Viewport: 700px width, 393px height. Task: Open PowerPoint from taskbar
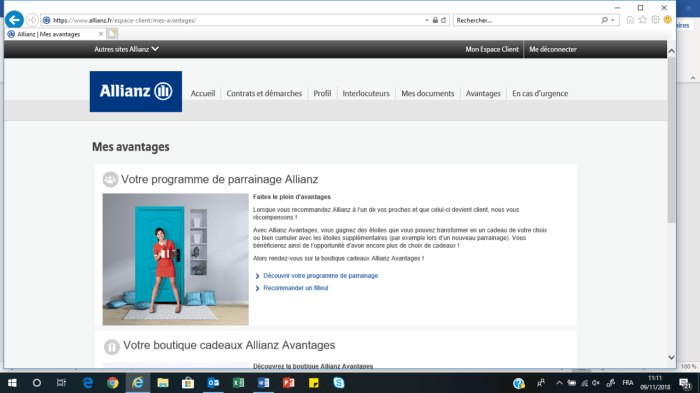[x=288, y=383]
